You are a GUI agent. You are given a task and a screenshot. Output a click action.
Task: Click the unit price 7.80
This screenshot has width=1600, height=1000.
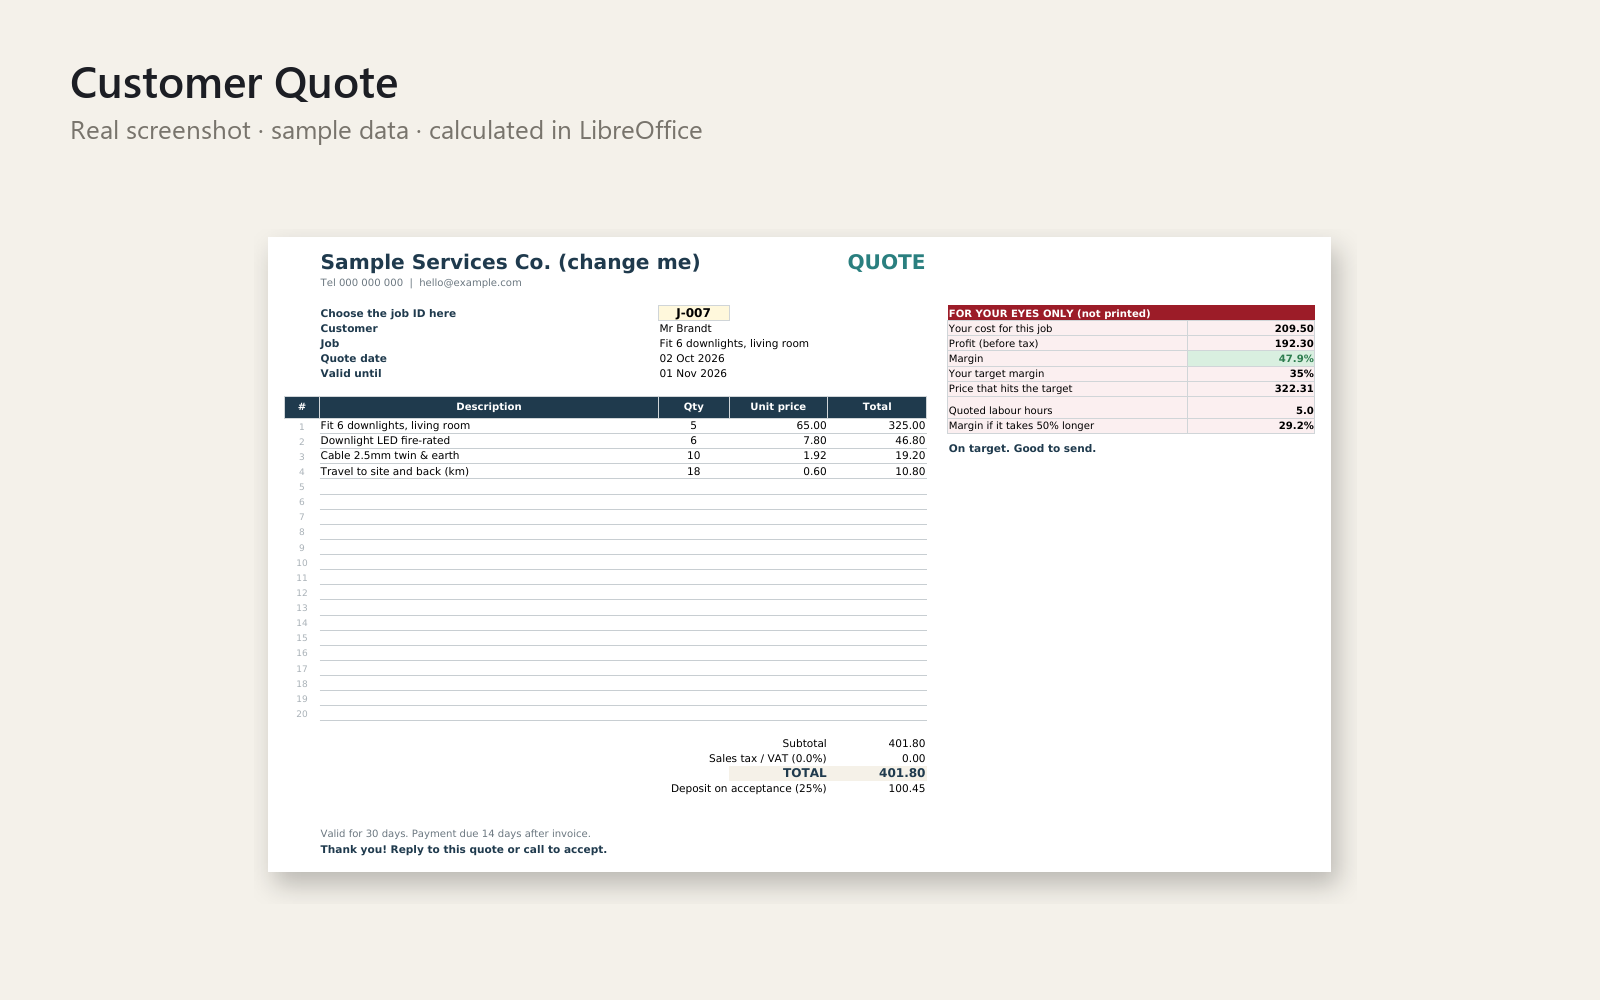(815, 440)
